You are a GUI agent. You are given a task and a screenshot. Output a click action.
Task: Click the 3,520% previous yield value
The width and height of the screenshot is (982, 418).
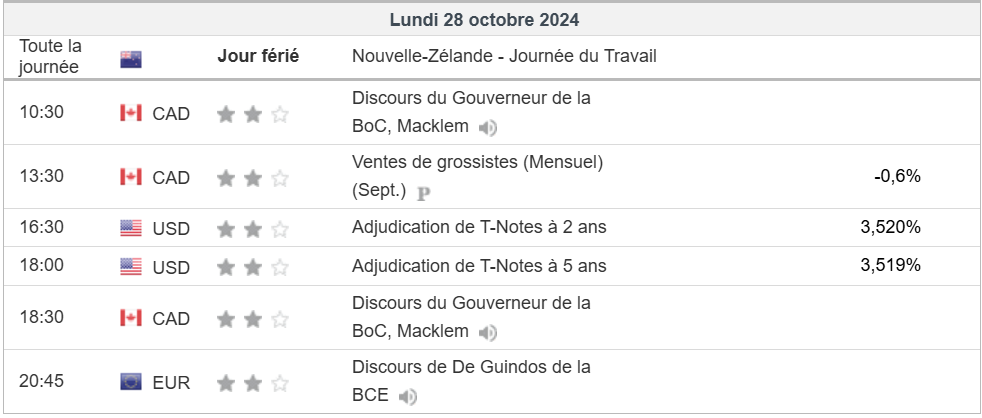891,227
